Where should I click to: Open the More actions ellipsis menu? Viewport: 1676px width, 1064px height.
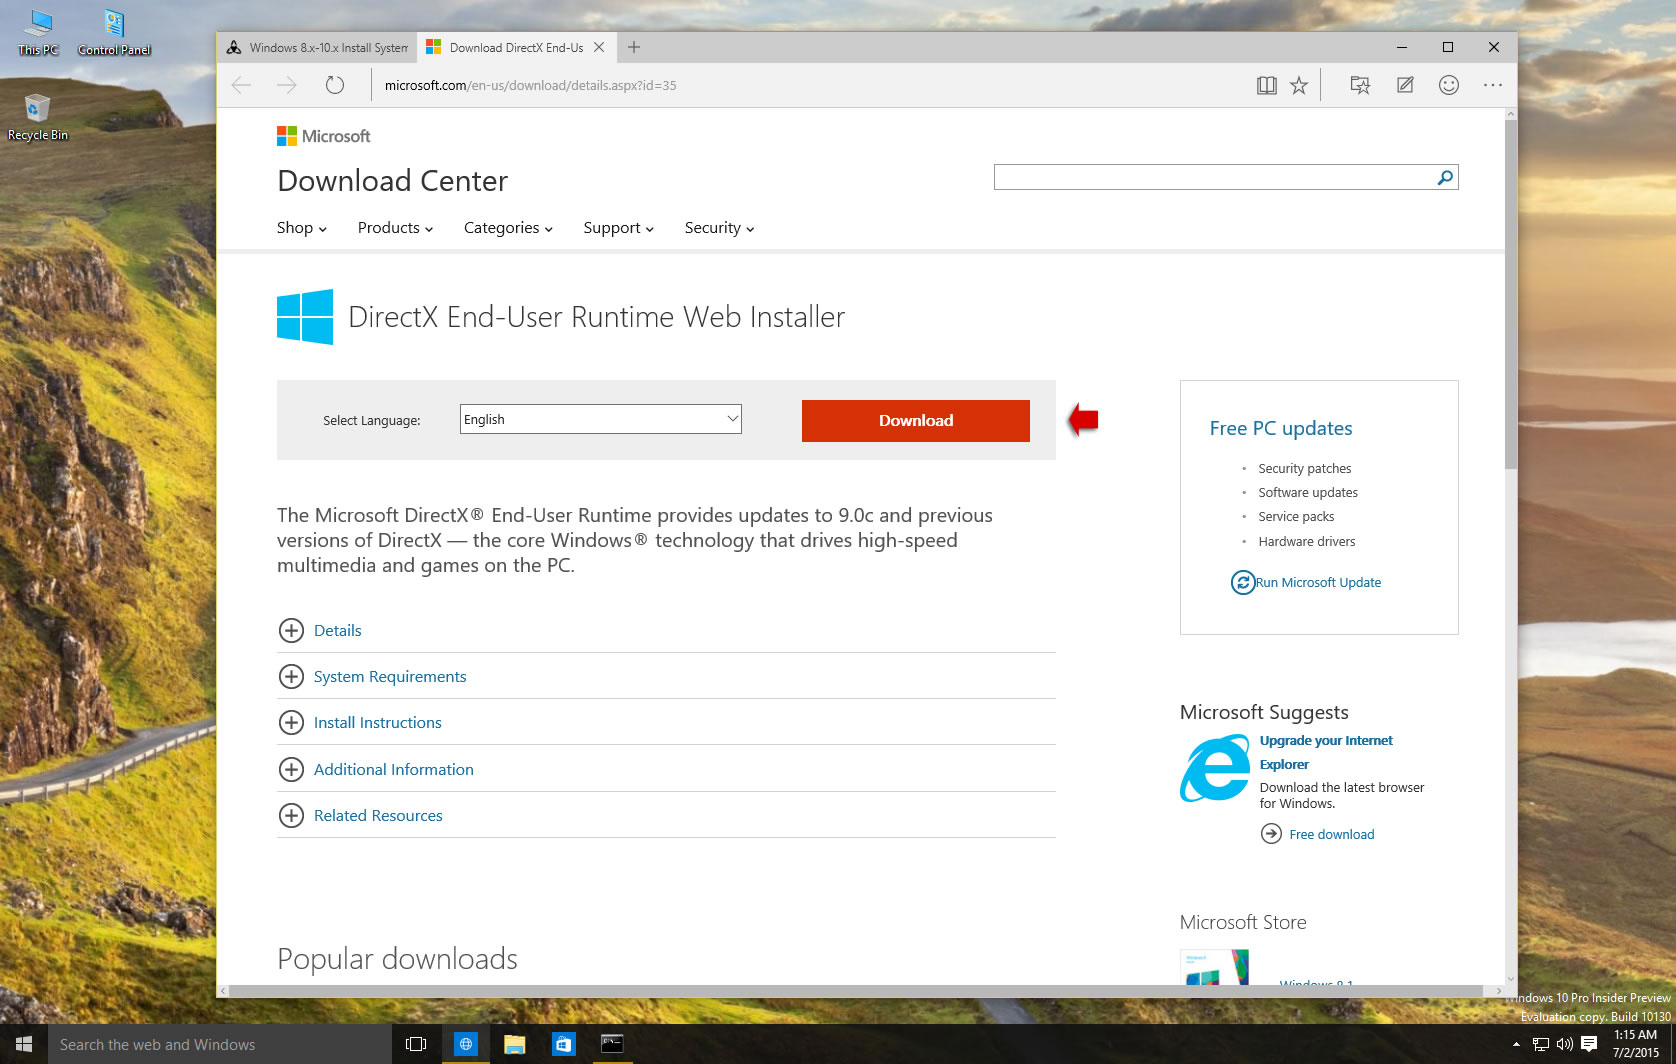click(x=1493, y=85)
